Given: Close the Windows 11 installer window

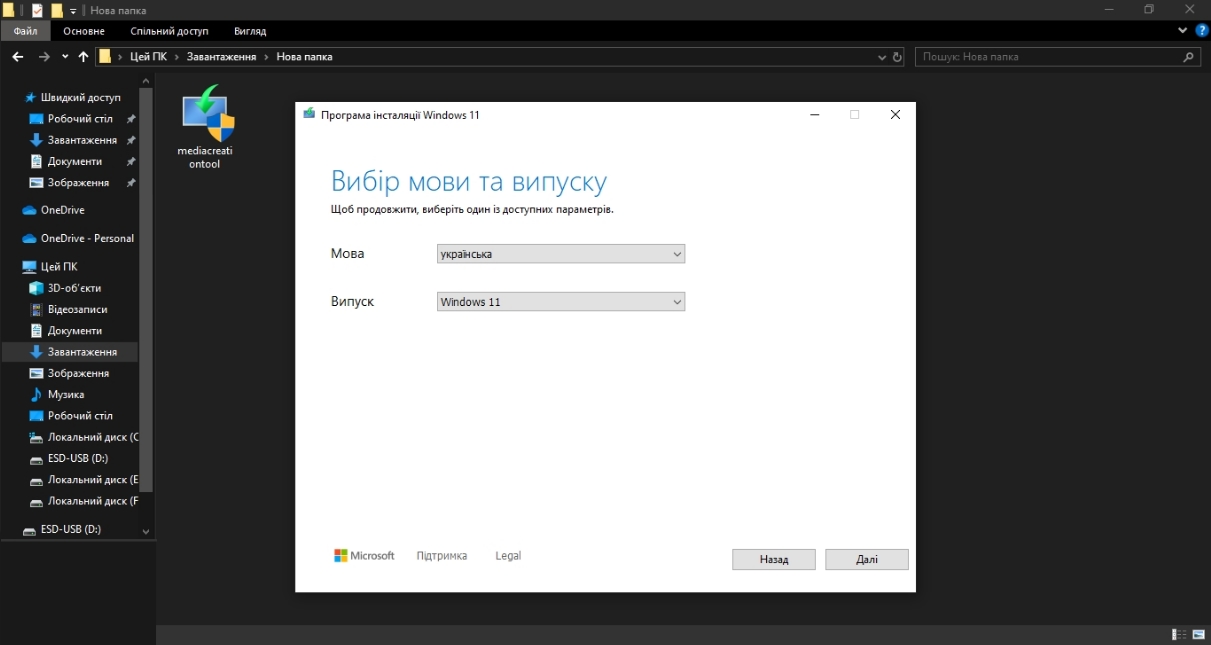Looking at the screenshot, I should pyautogui.click(x=895, y=115).
